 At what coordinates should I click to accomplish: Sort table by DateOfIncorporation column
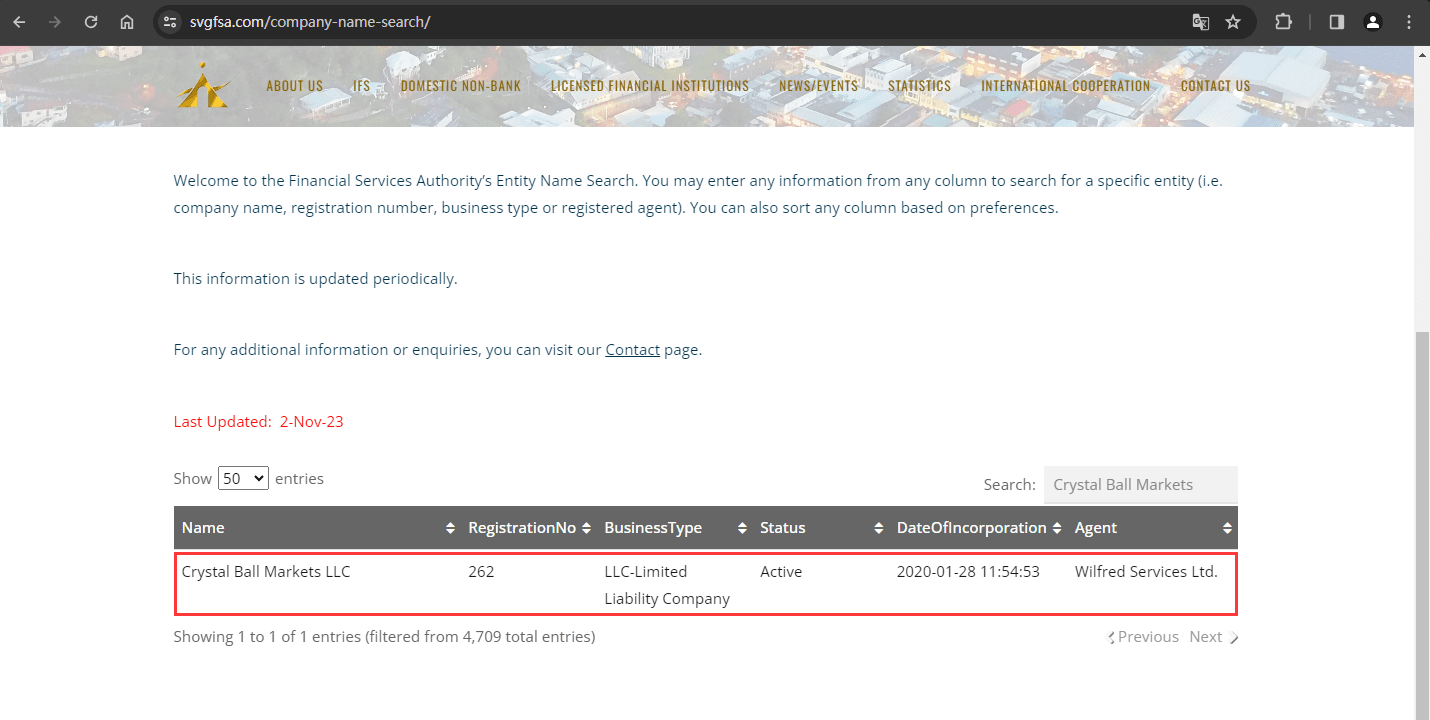tap(978, 528)
